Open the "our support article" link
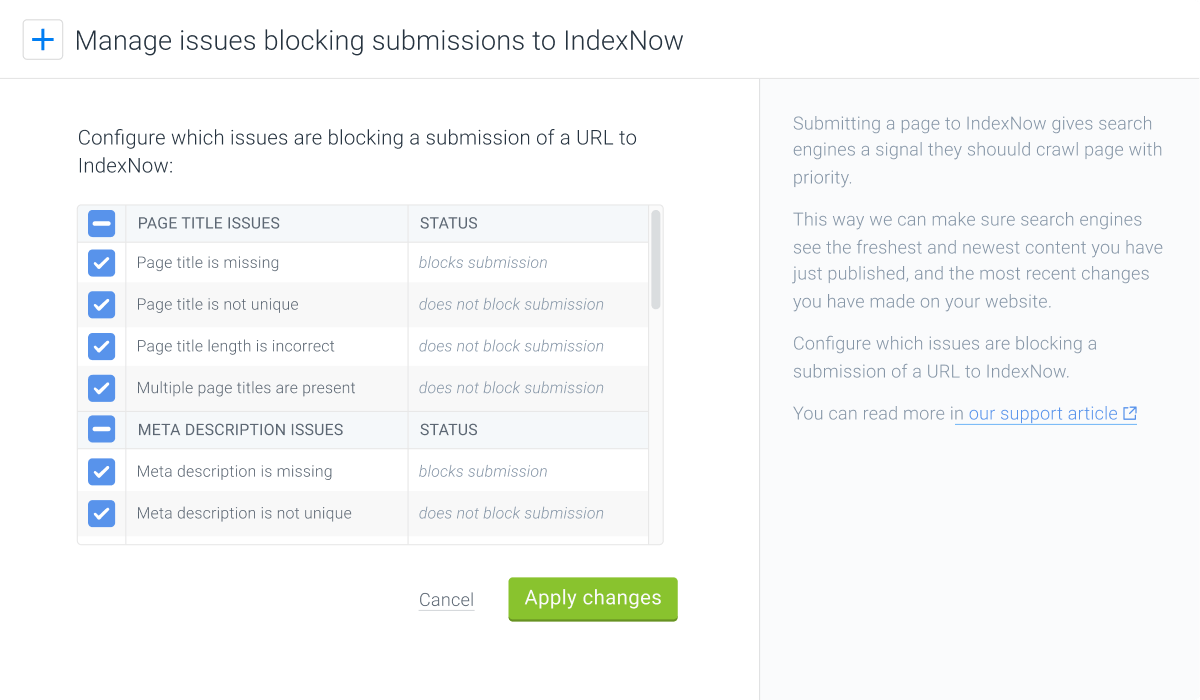The width and height of the screenshot is (1200, 700). tap(1043, 414)
